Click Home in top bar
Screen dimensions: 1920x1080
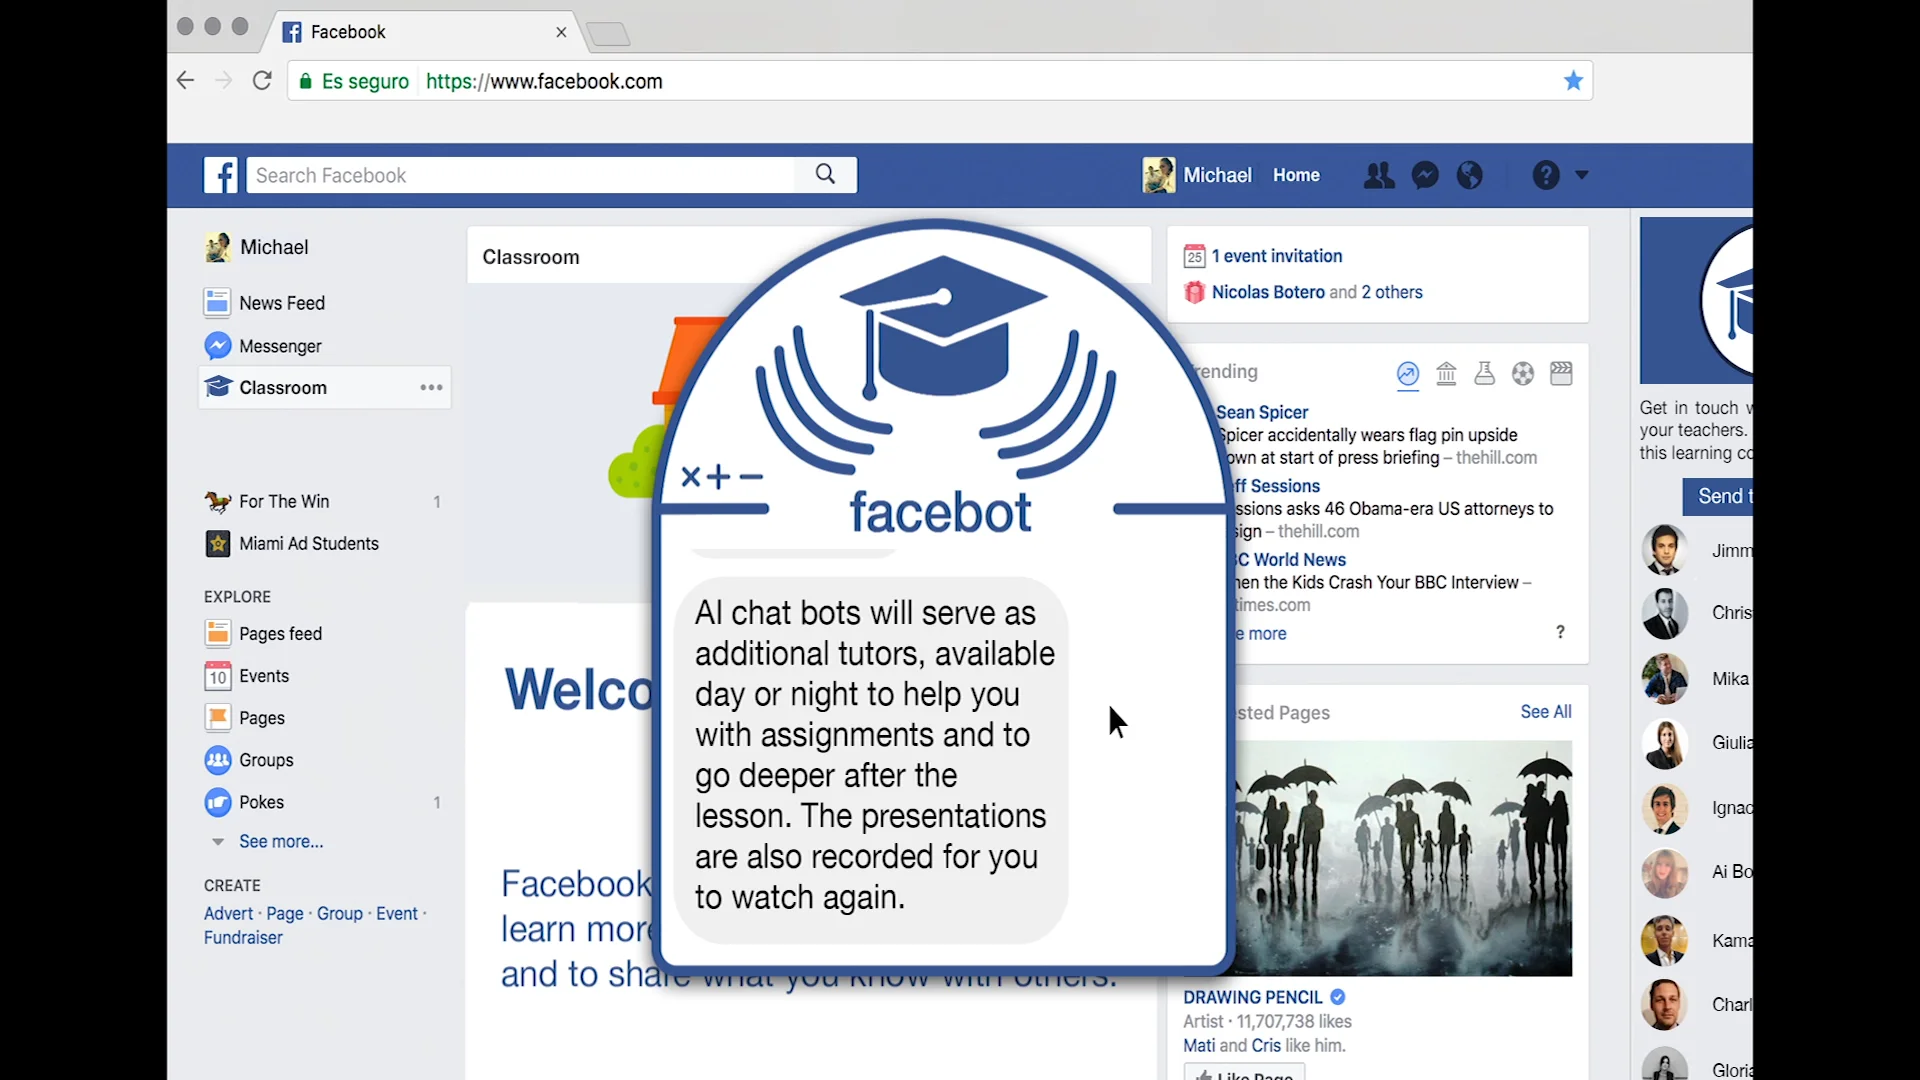click(x=1296, y=175)
